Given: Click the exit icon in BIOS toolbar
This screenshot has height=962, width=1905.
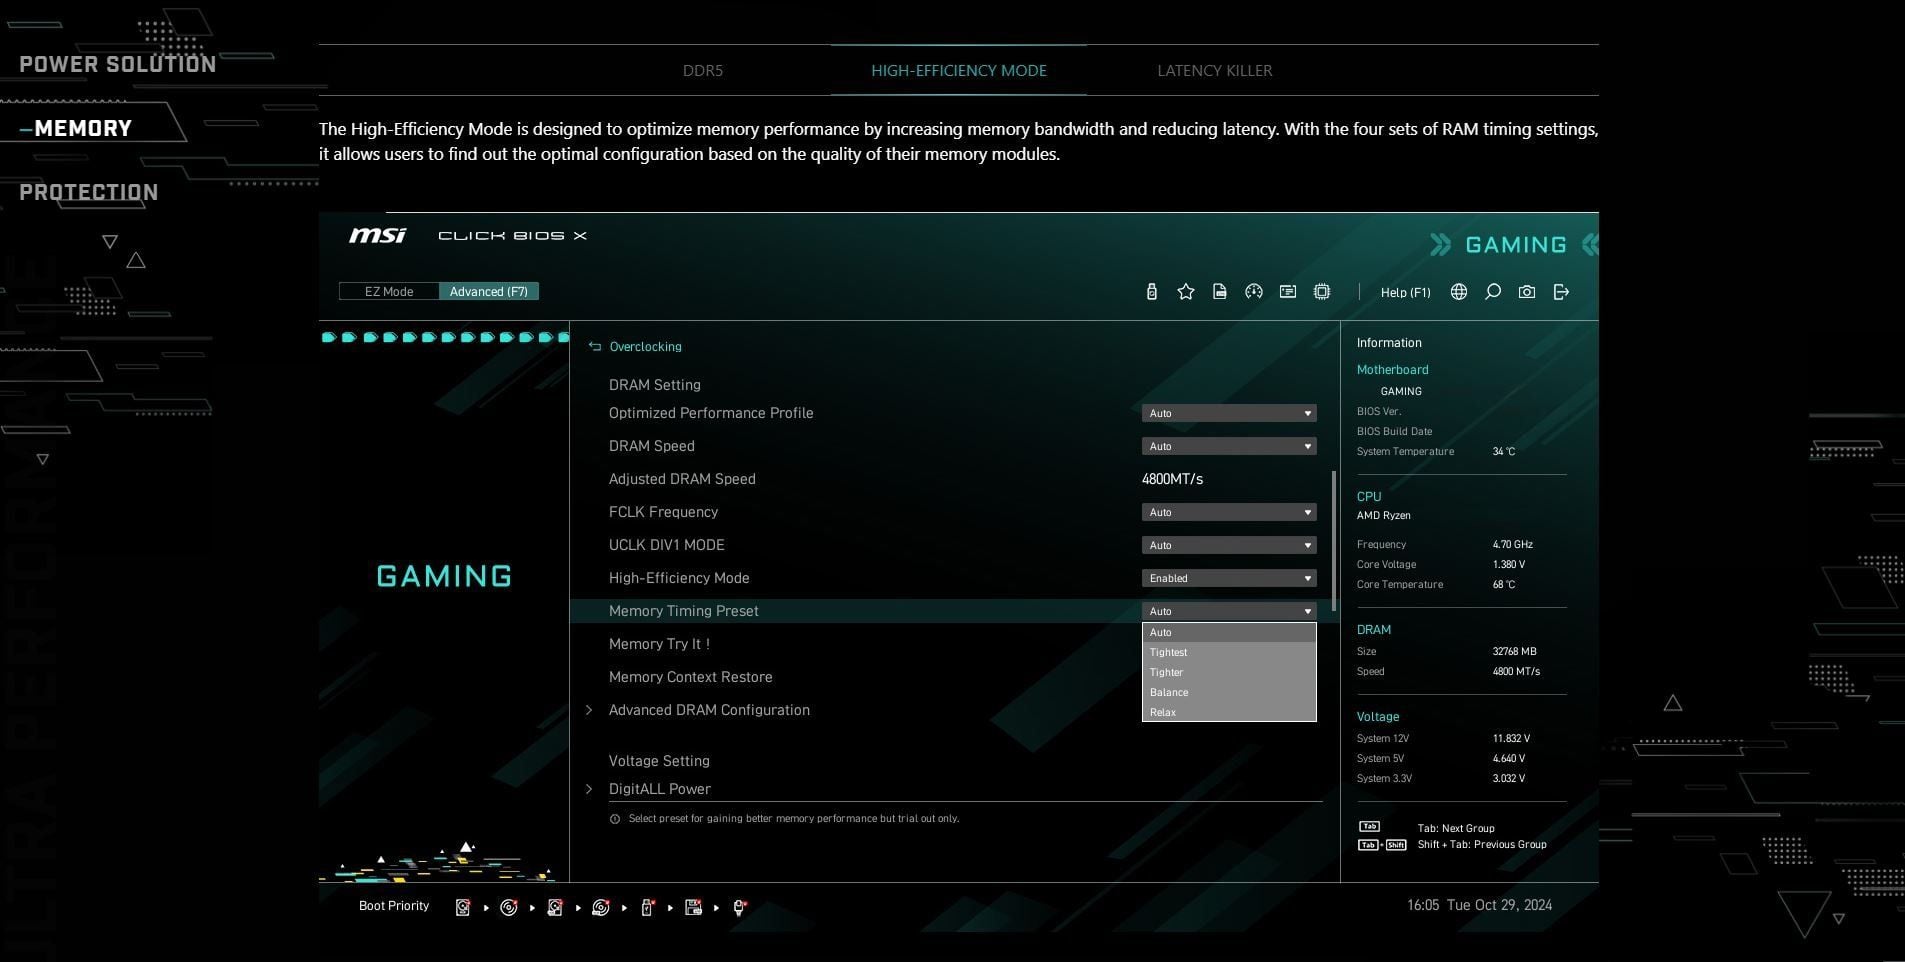Looking at the screenshot, I should point(1561,292).
